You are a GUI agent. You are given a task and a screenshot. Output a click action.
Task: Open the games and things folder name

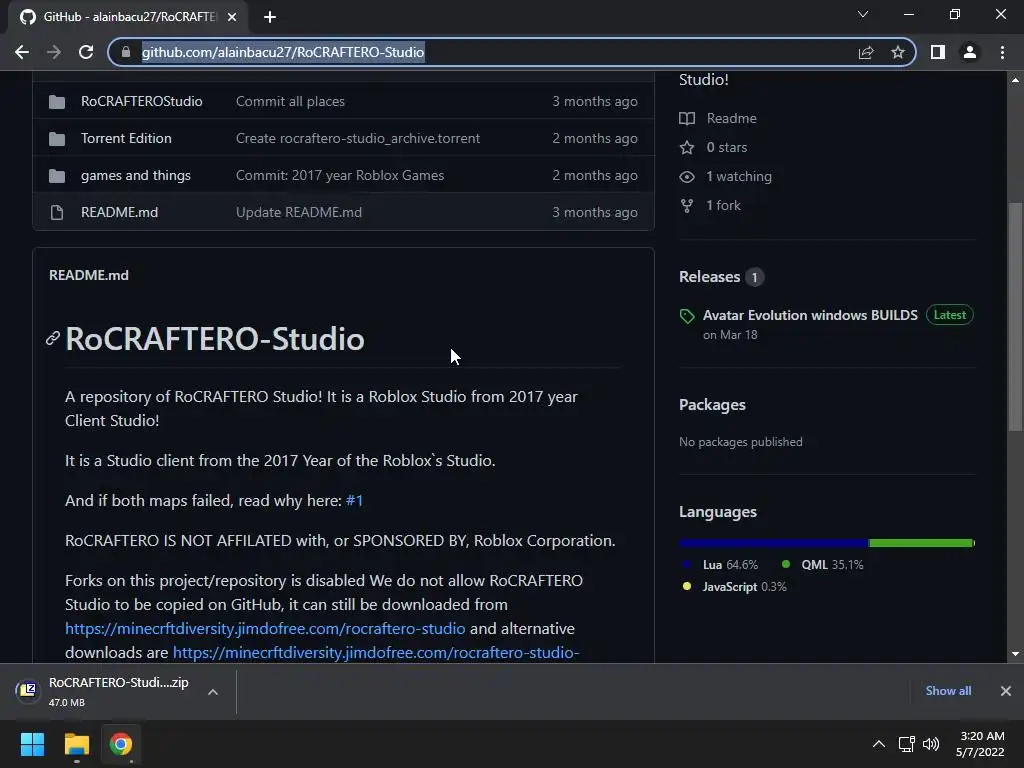tap(136, 175)
